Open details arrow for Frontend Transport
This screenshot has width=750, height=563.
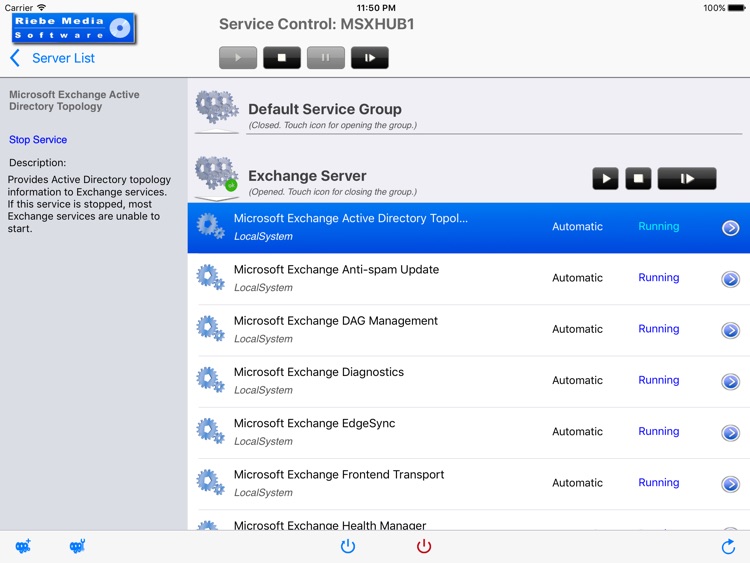730,484
